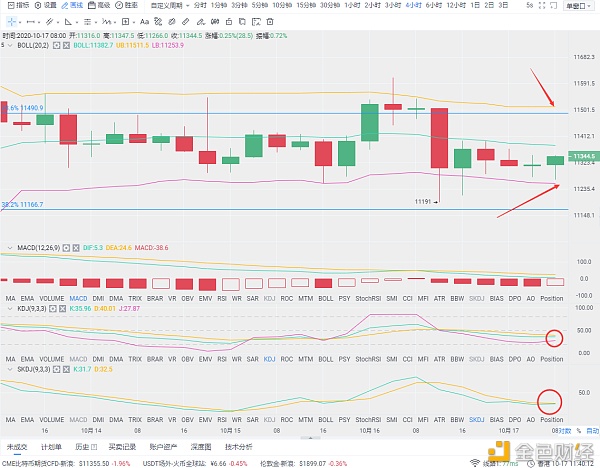This screenshot has width=600, height=468.
Task: Select the horizontal line drawing tool
Action: coord(31,22)
